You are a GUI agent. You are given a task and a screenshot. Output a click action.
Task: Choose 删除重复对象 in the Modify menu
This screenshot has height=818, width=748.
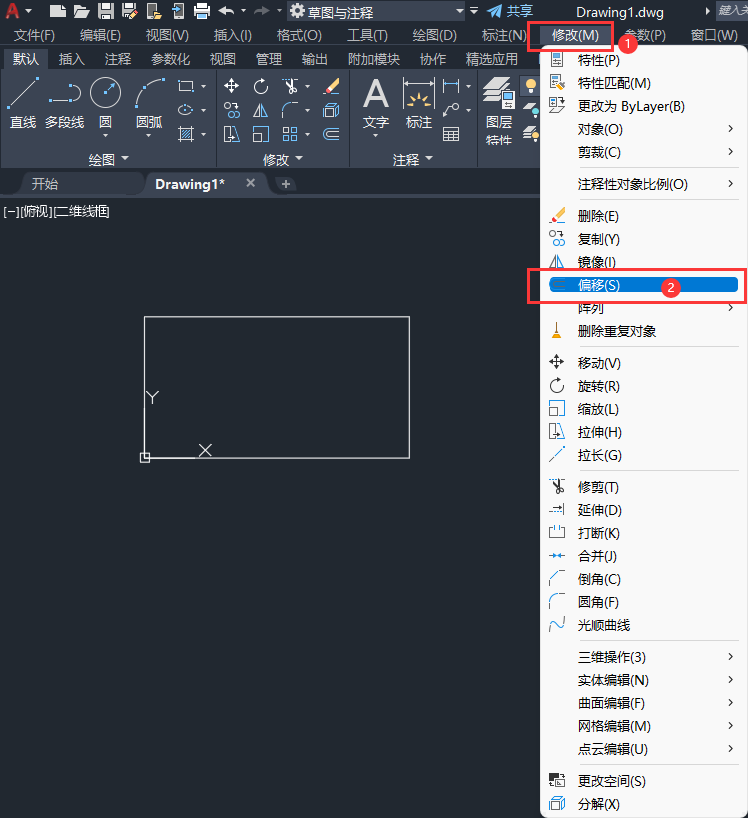[643, 331]
